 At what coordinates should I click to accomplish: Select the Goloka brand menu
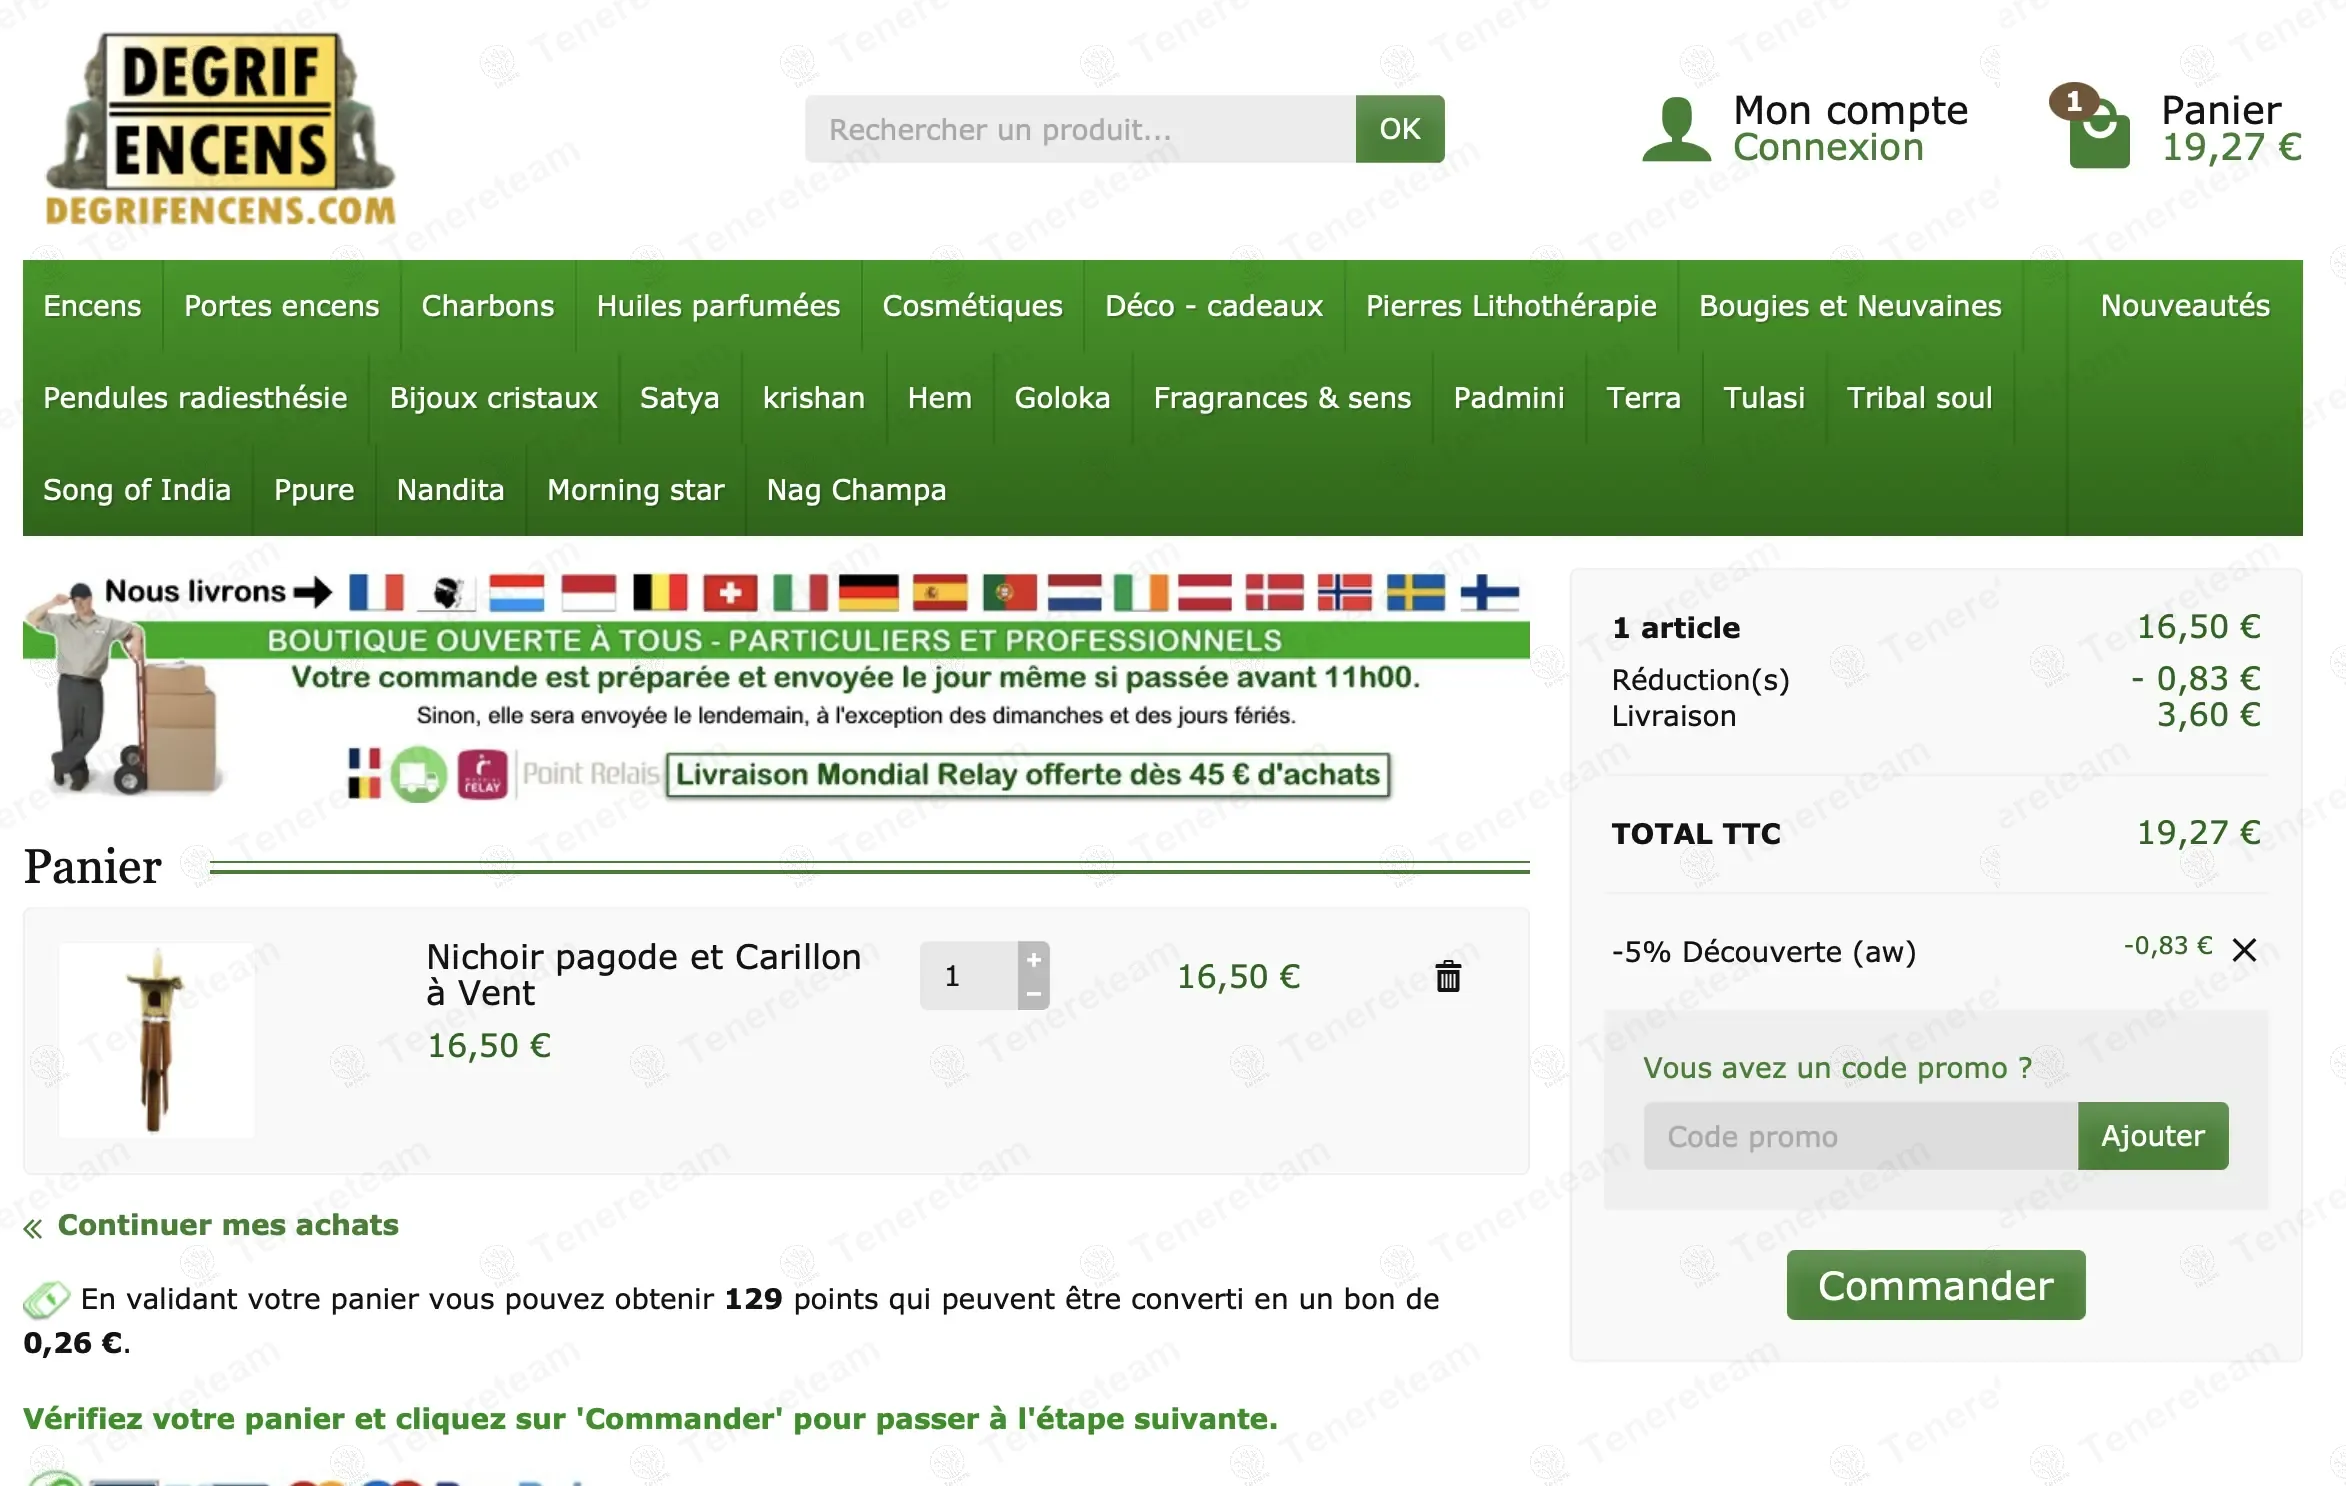[1062, 398]
